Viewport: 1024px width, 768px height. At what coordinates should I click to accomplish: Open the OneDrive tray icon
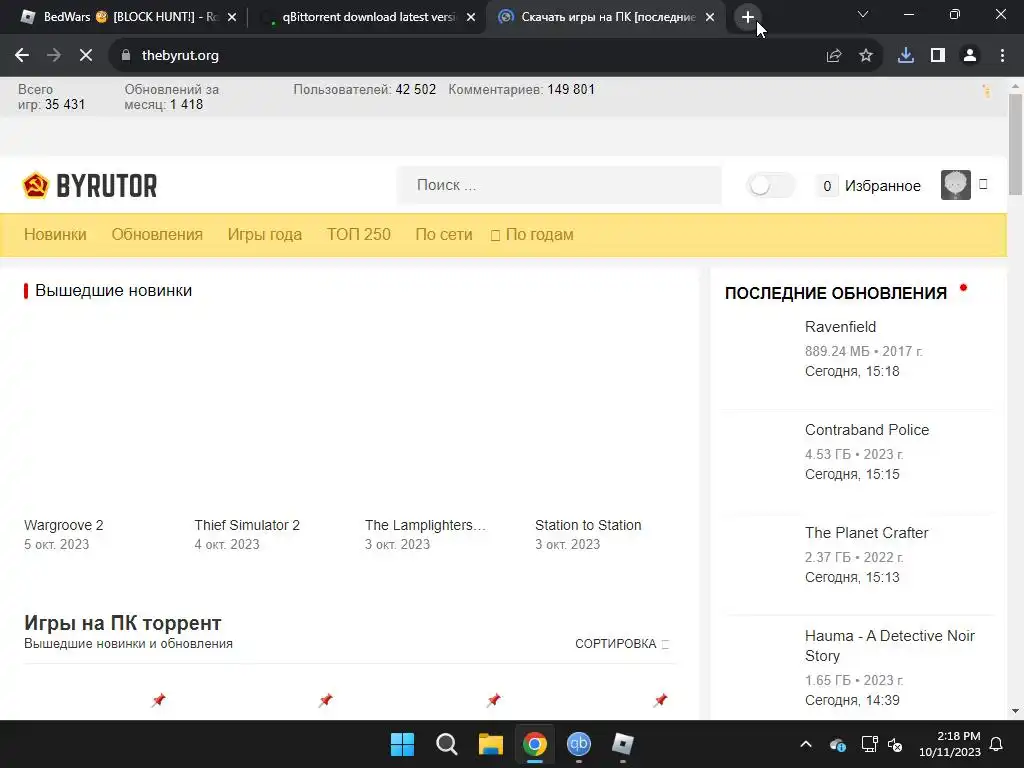click(x=838, y=744)
